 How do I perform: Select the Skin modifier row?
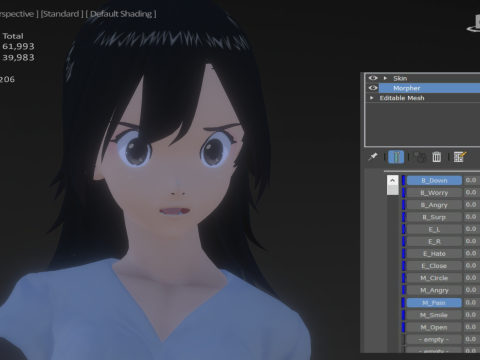tap(423, 78)
